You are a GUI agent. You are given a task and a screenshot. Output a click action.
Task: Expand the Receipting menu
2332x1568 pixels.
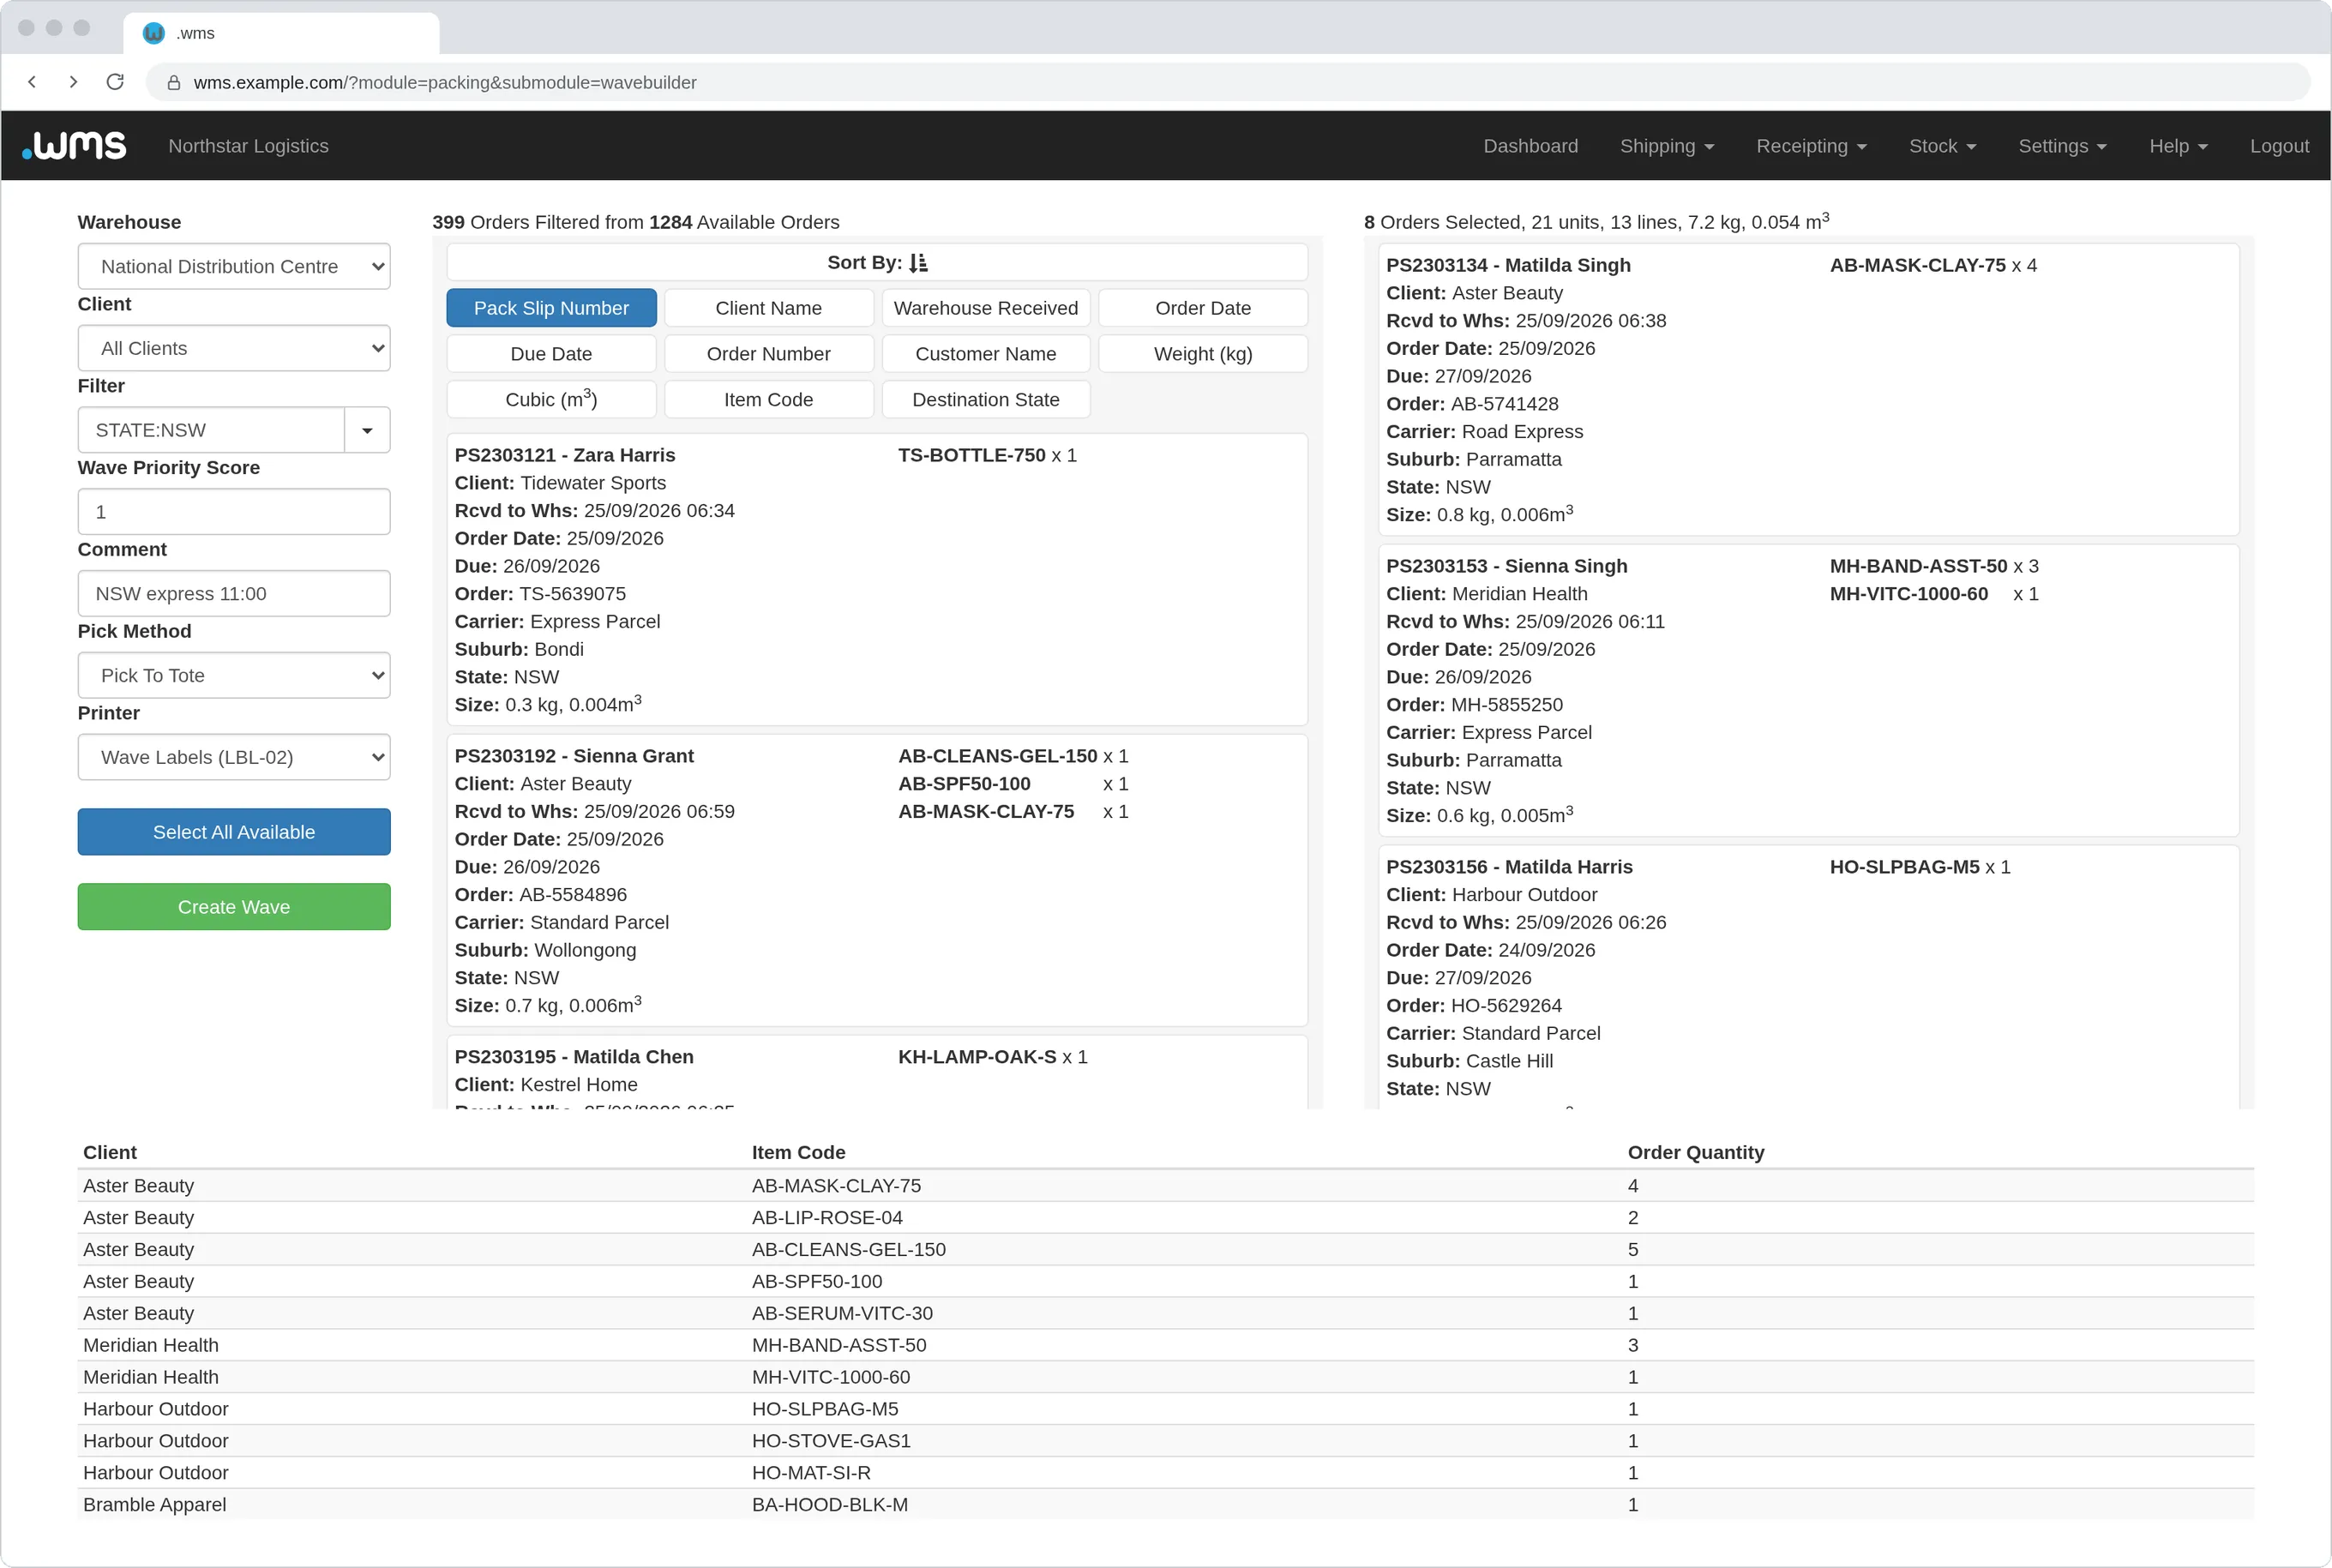coord(1811,146)
